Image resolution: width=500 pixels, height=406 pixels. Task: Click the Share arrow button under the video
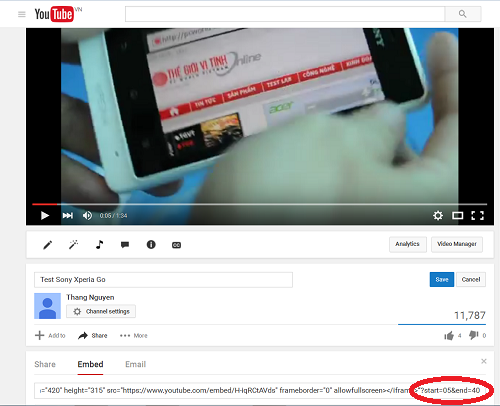click(x=93, y=335)
